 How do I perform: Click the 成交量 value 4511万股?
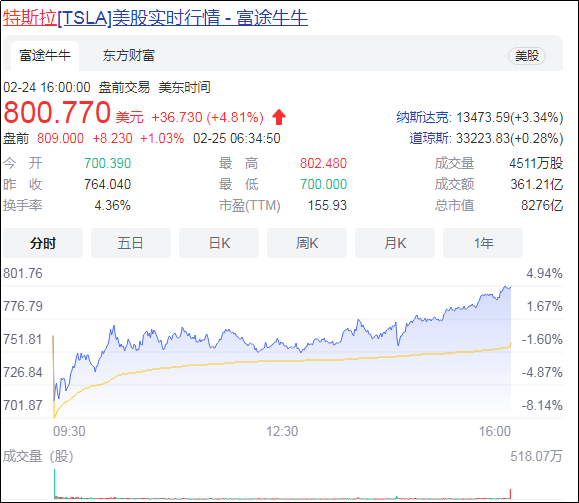[x=536, y=163]
